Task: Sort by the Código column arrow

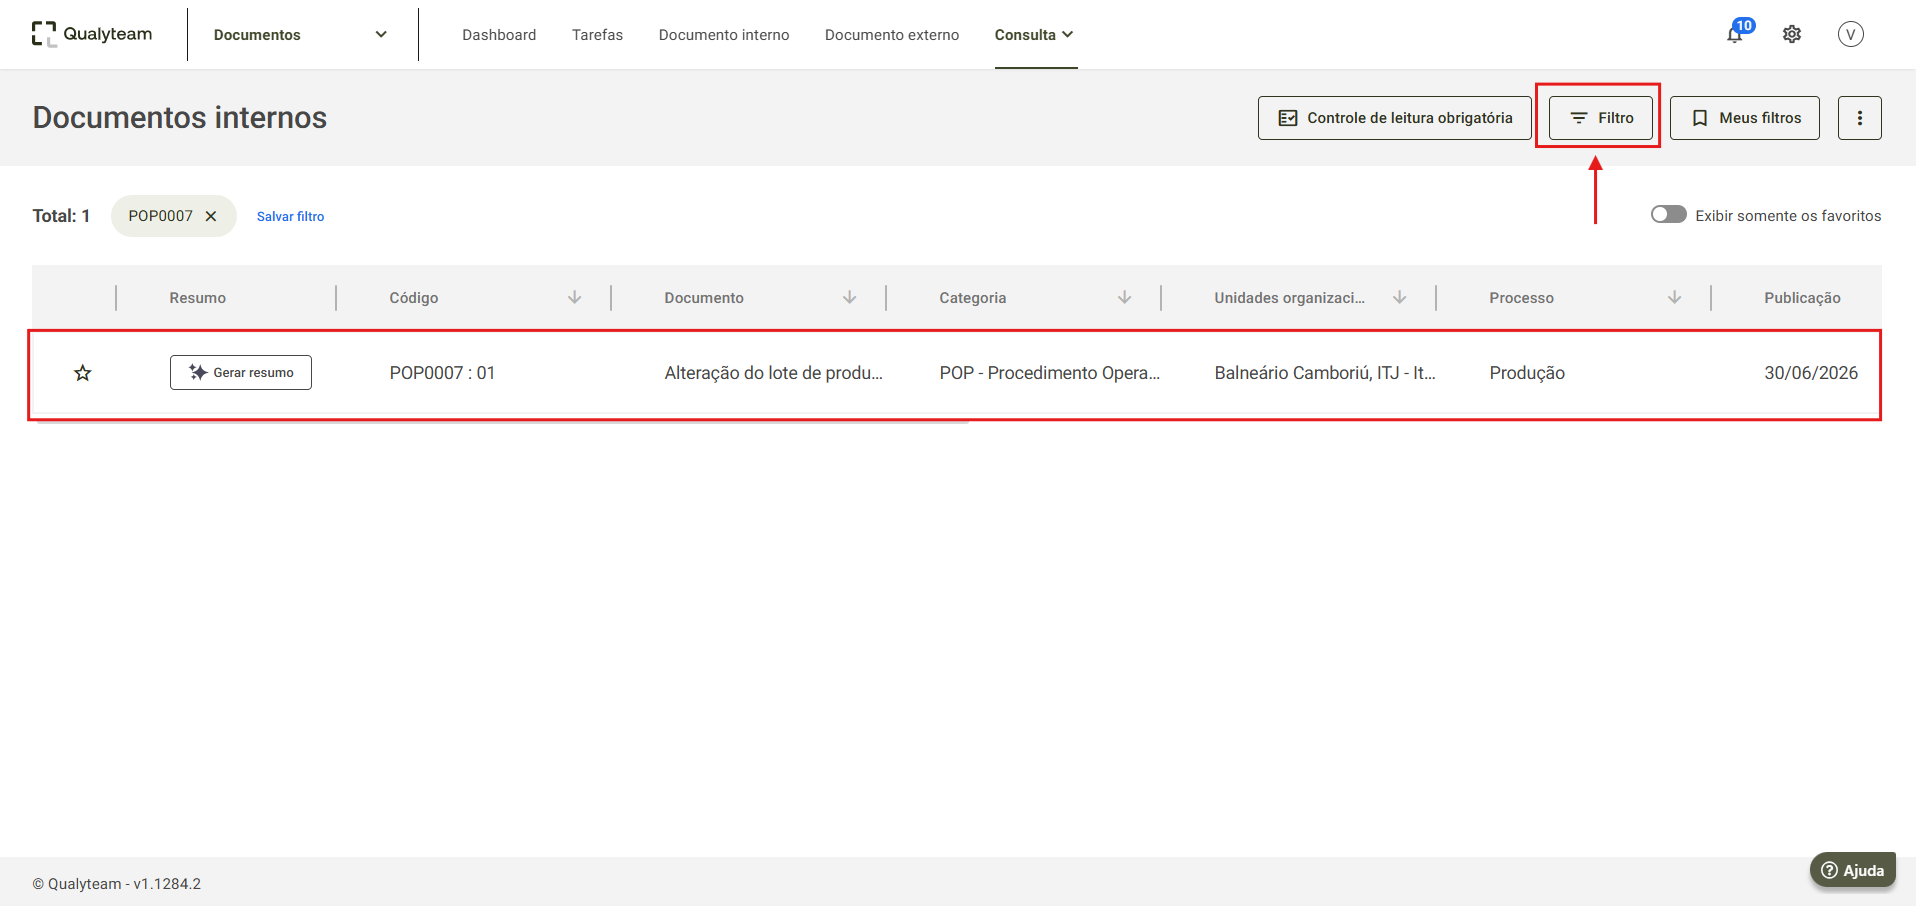Action: (x=575, y=297)
